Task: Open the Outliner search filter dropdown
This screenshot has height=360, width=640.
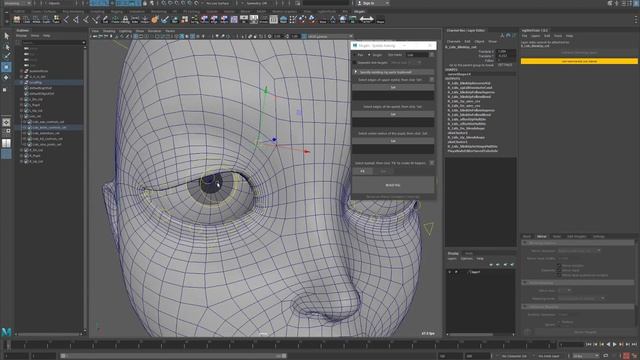Action: pos(84,42)
